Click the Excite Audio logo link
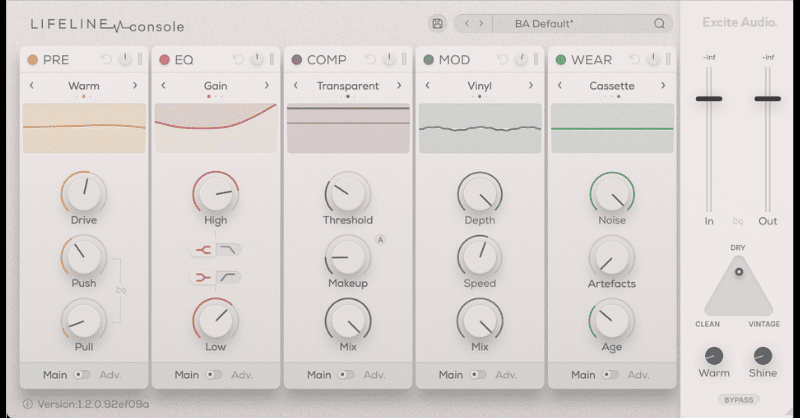 click(x=740, y=22)
